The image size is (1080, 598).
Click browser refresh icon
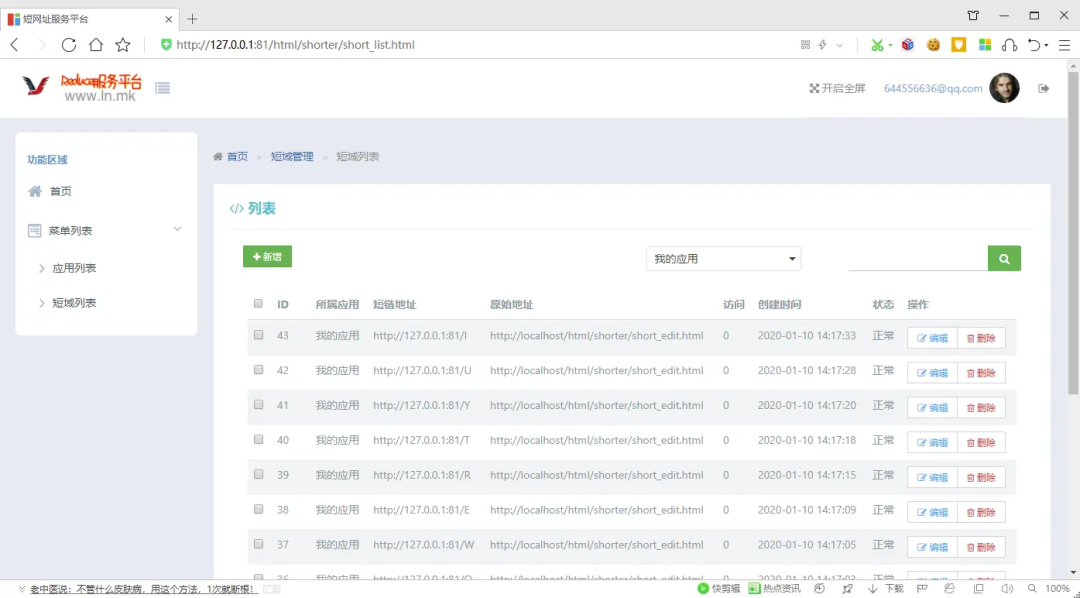point(69,45)
